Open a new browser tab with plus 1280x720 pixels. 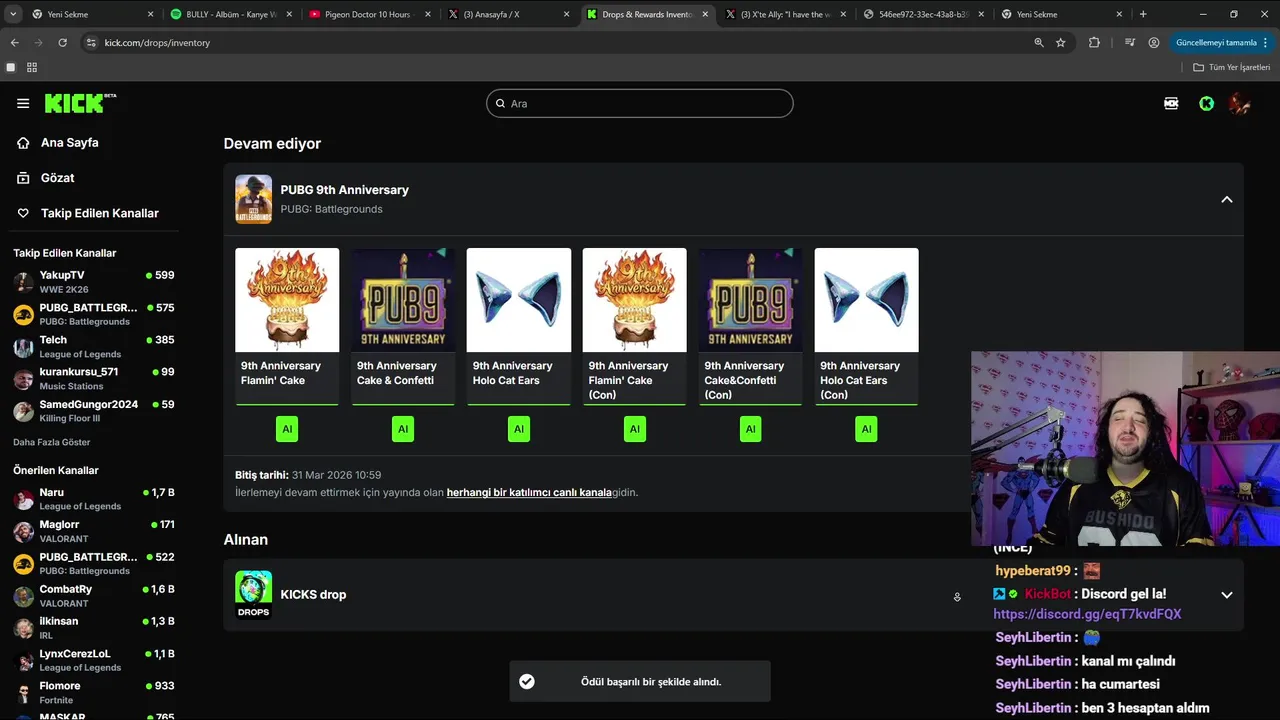pos(1143,14)
